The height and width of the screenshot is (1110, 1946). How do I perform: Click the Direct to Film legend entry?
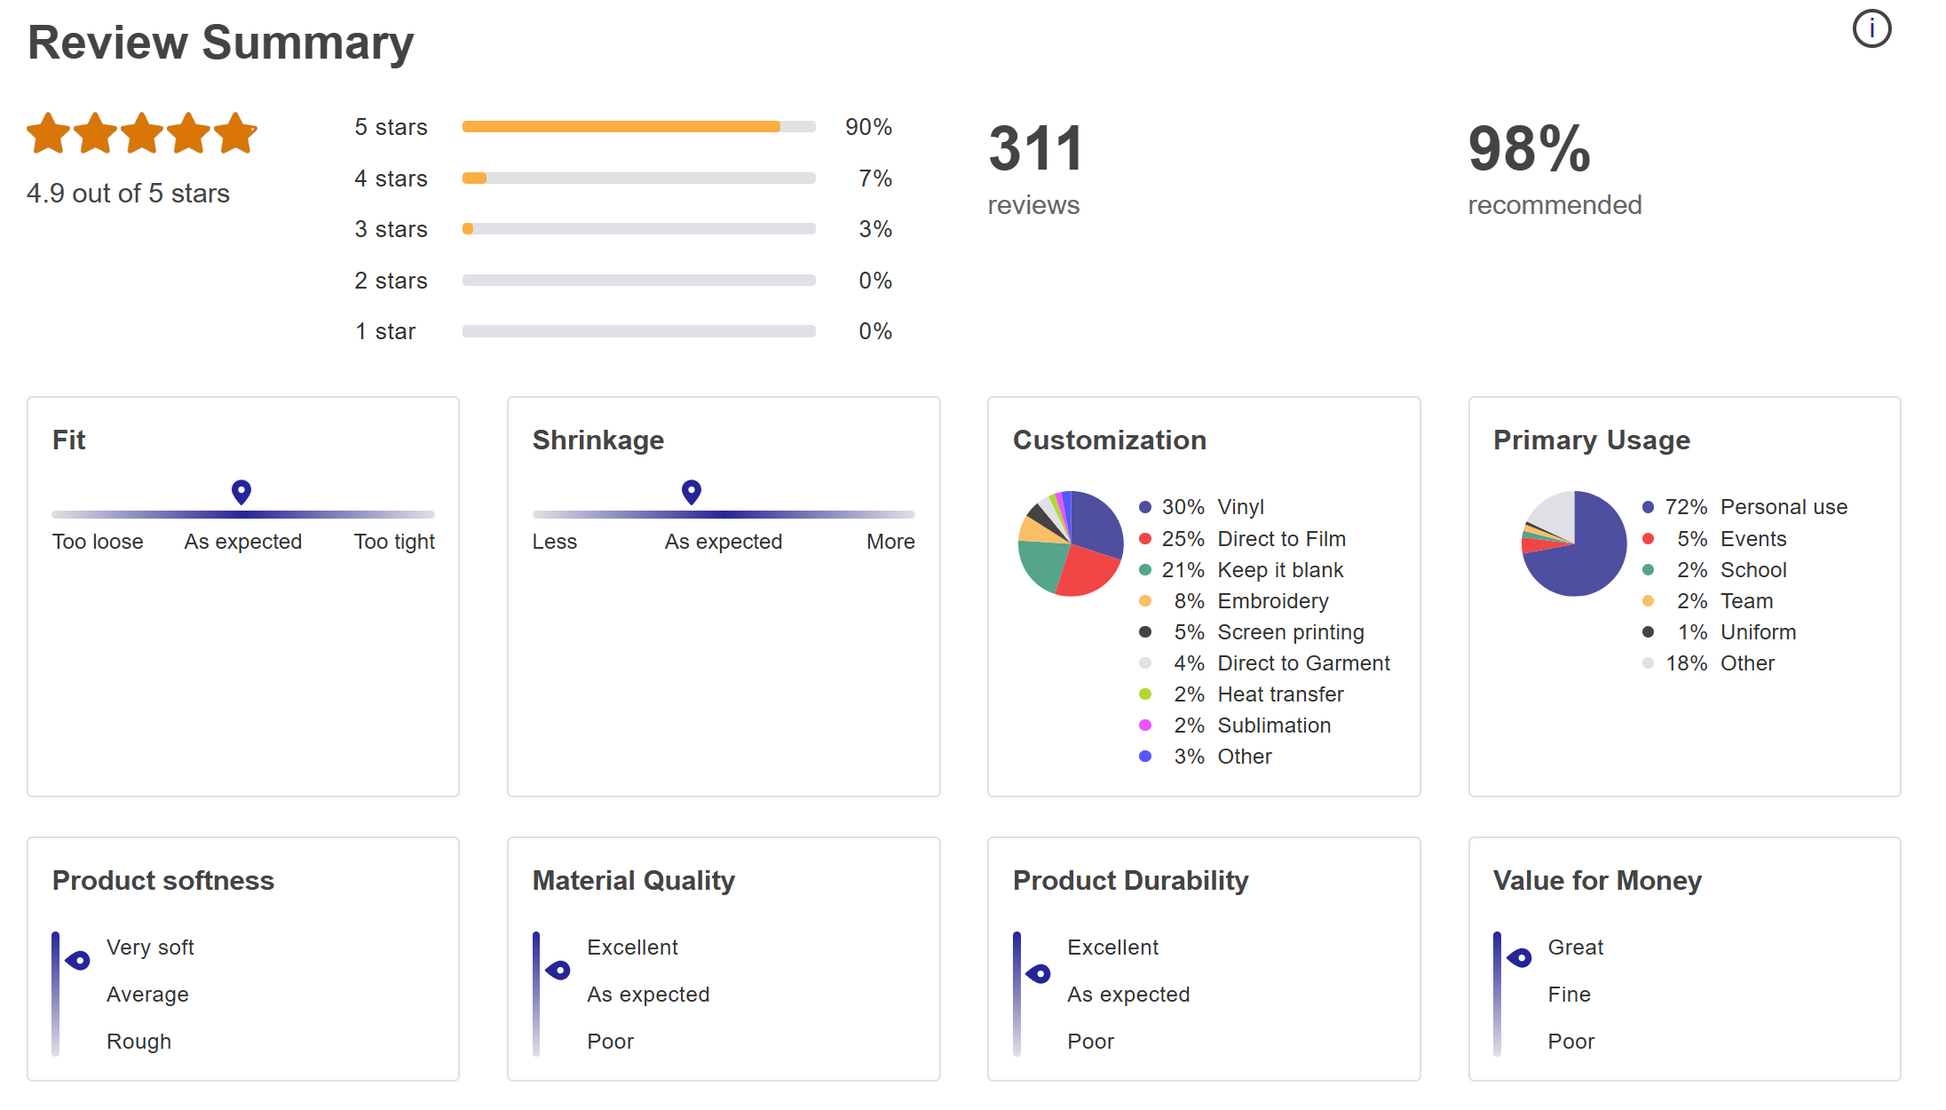point(1281,539)
